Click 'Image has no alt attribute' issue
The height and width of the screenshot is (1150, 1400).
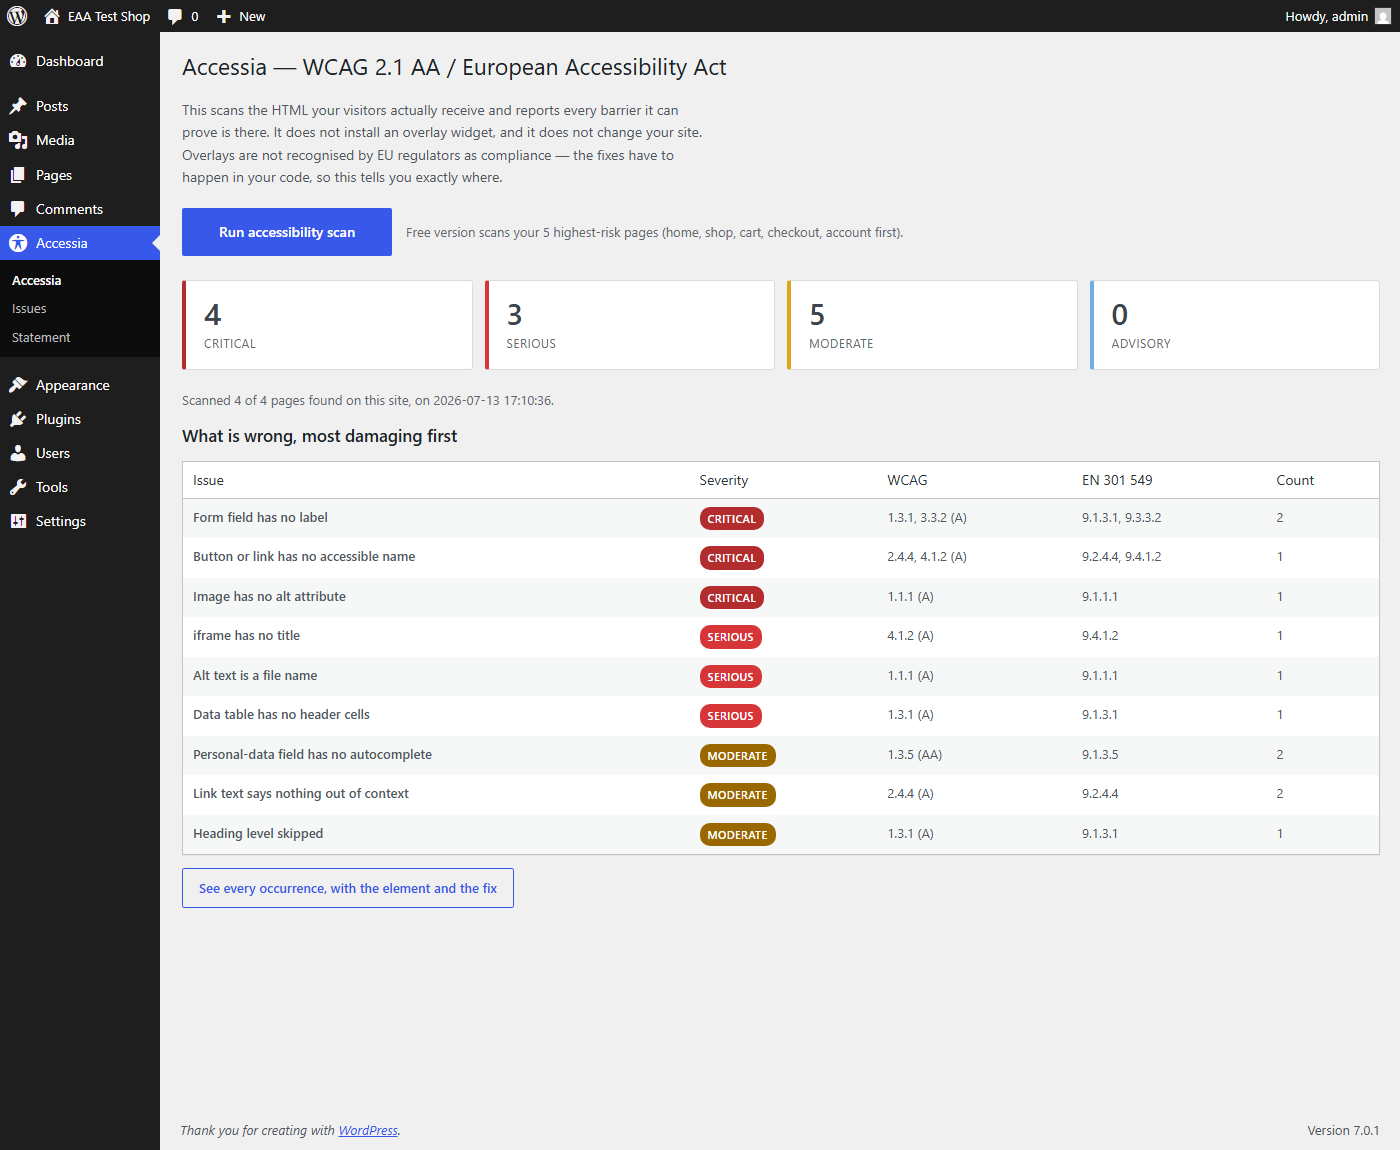click(x=269, y=597)
